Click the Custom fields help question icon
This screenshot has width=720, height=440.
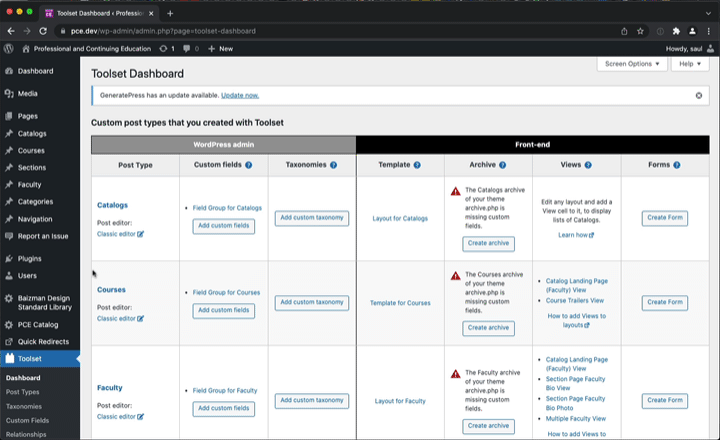click(x=248, y=165)
